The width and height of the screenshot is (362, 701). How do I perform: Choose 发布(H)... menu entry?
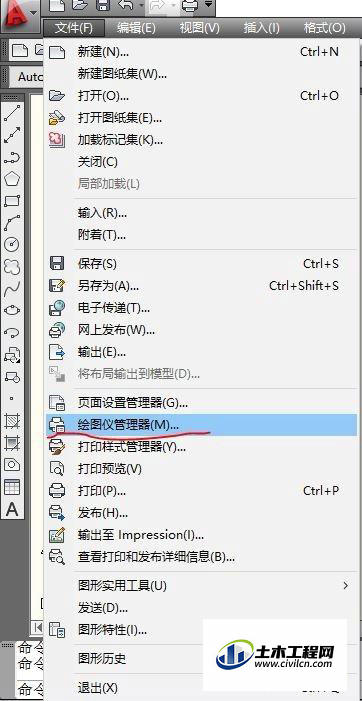point(202,512)
